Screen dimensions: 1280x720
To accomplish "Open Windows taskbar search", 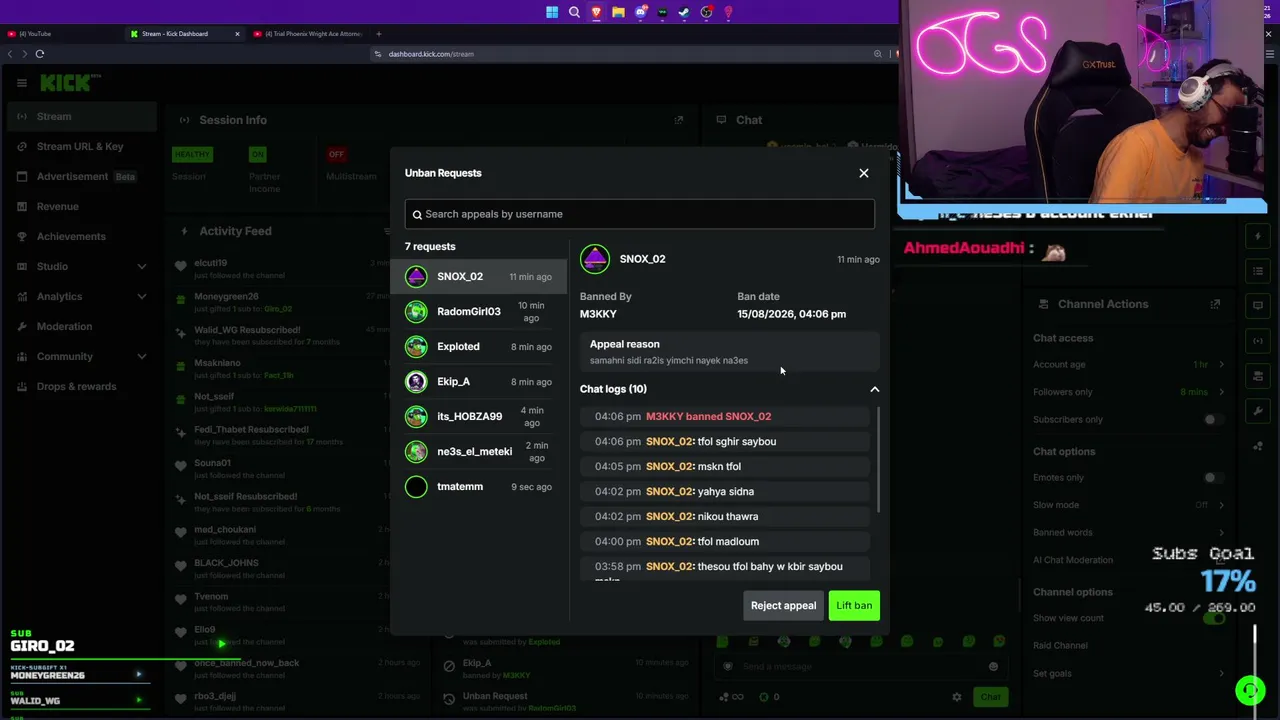I will 574,12.
